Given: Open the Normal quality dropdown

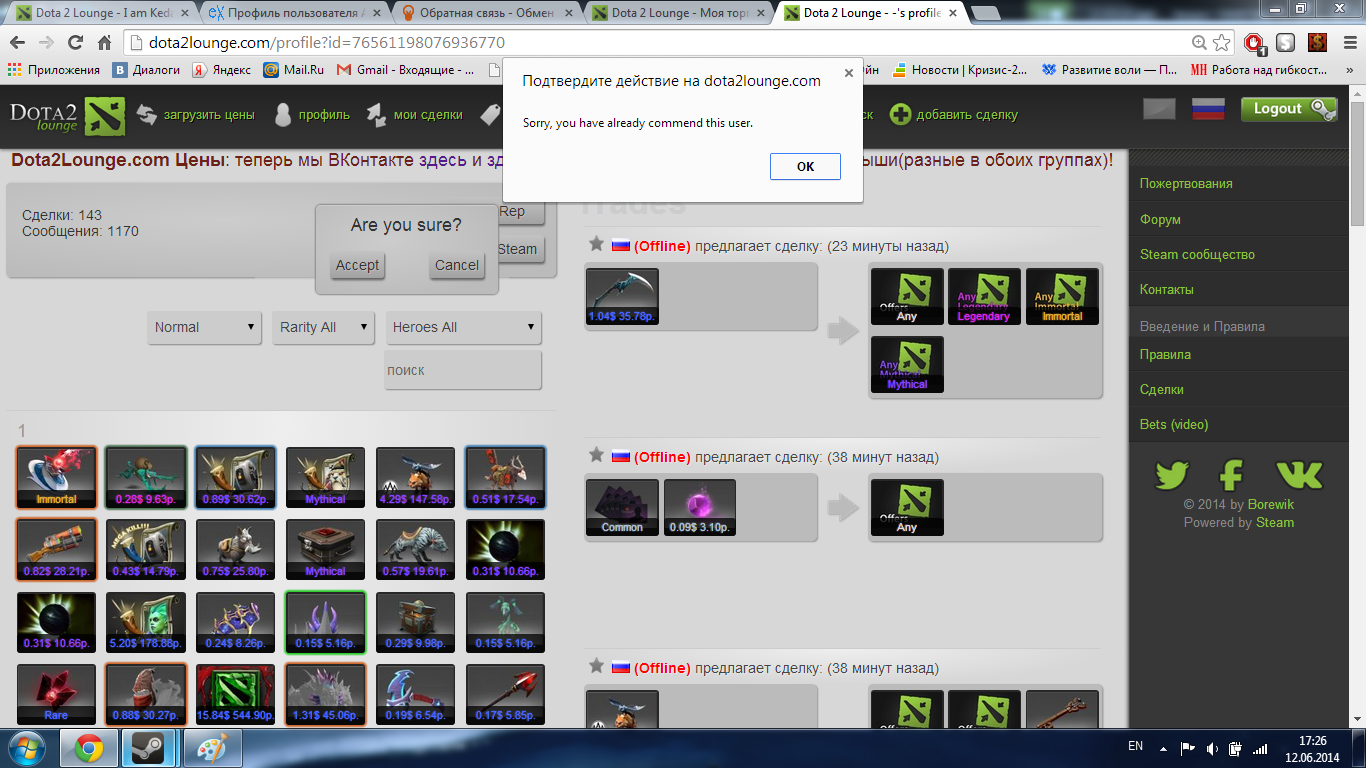Looking at the screenshot, I should (205, 327).
